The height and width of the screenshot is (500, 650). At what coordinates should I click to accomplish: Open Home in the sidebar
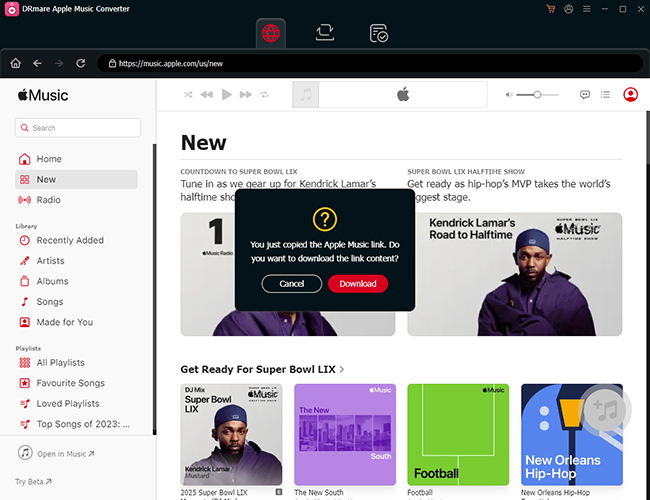(x=76, y=159)
